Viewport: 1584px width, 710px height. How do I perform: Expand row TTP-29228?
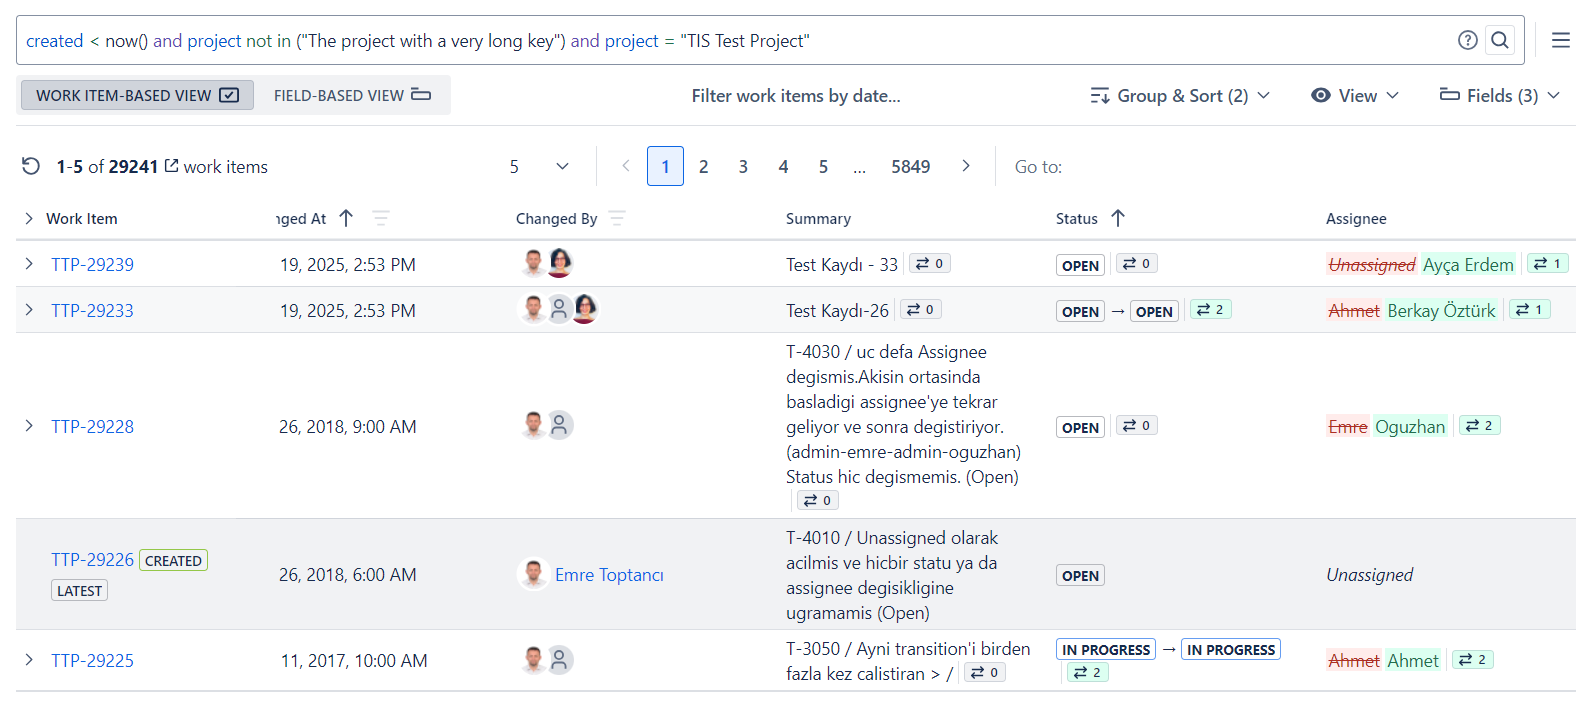[29, 426]
